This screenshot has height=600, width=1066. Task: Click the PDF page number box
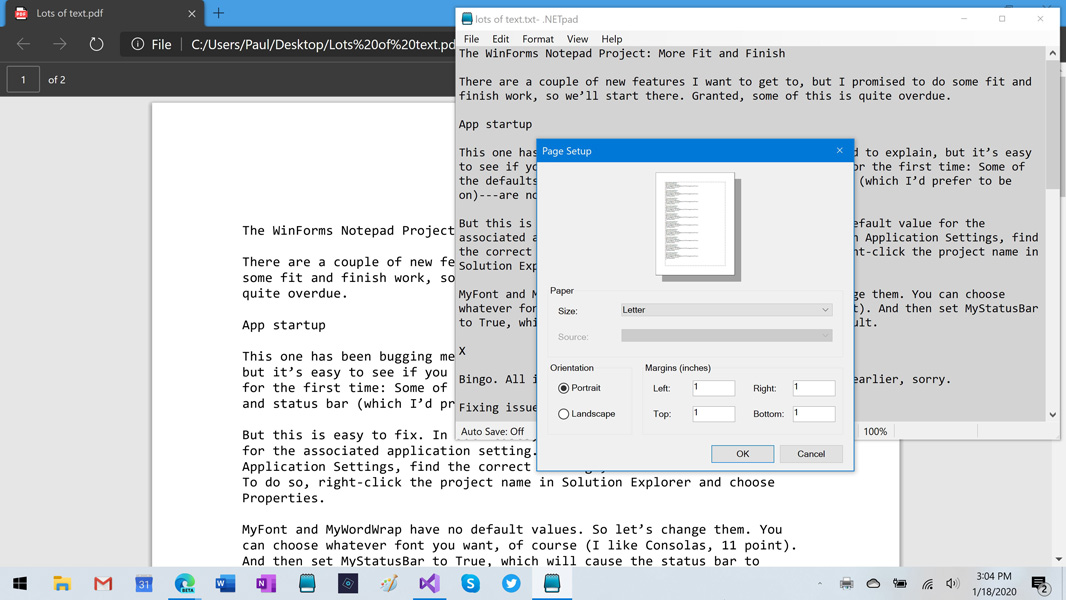point(23,80)
